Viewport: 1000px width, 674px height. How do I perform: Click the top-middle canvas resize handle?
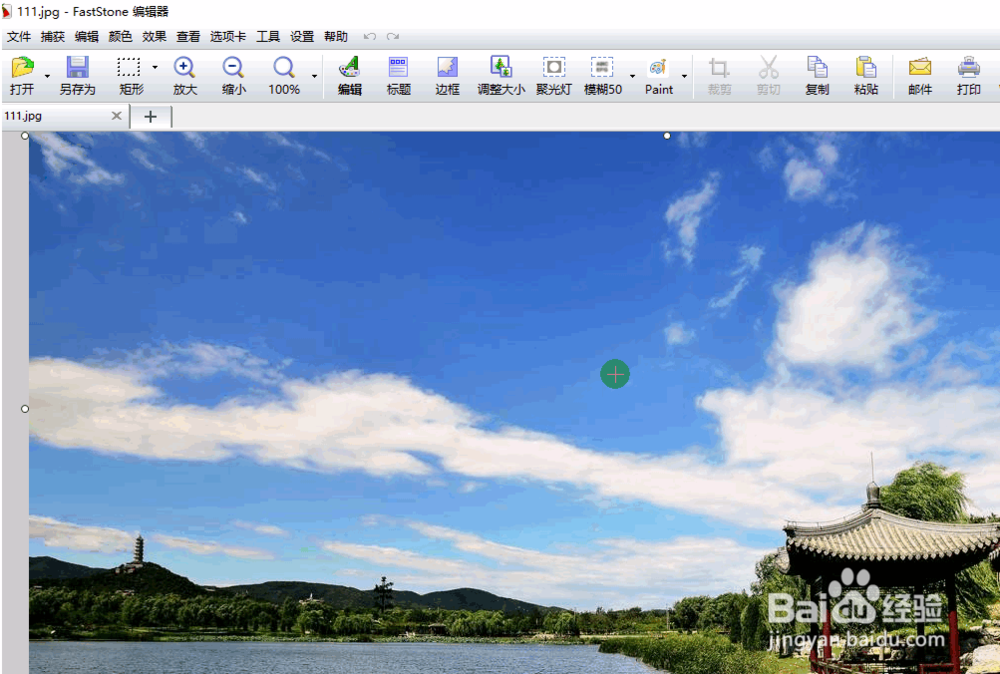667,136
